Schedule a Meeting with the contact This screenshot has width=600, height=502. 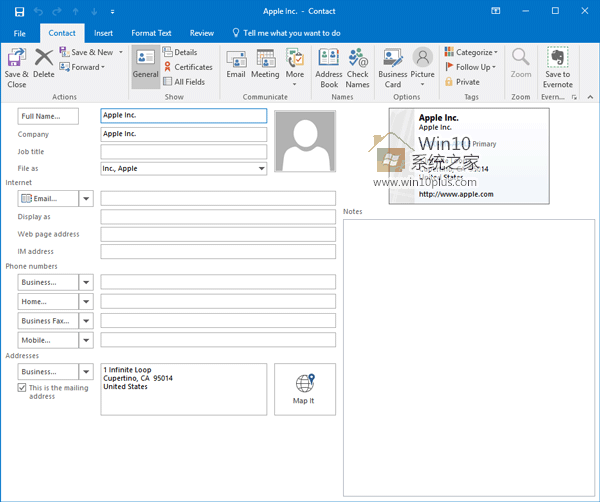pyautogui.click(x=265, y=64)
